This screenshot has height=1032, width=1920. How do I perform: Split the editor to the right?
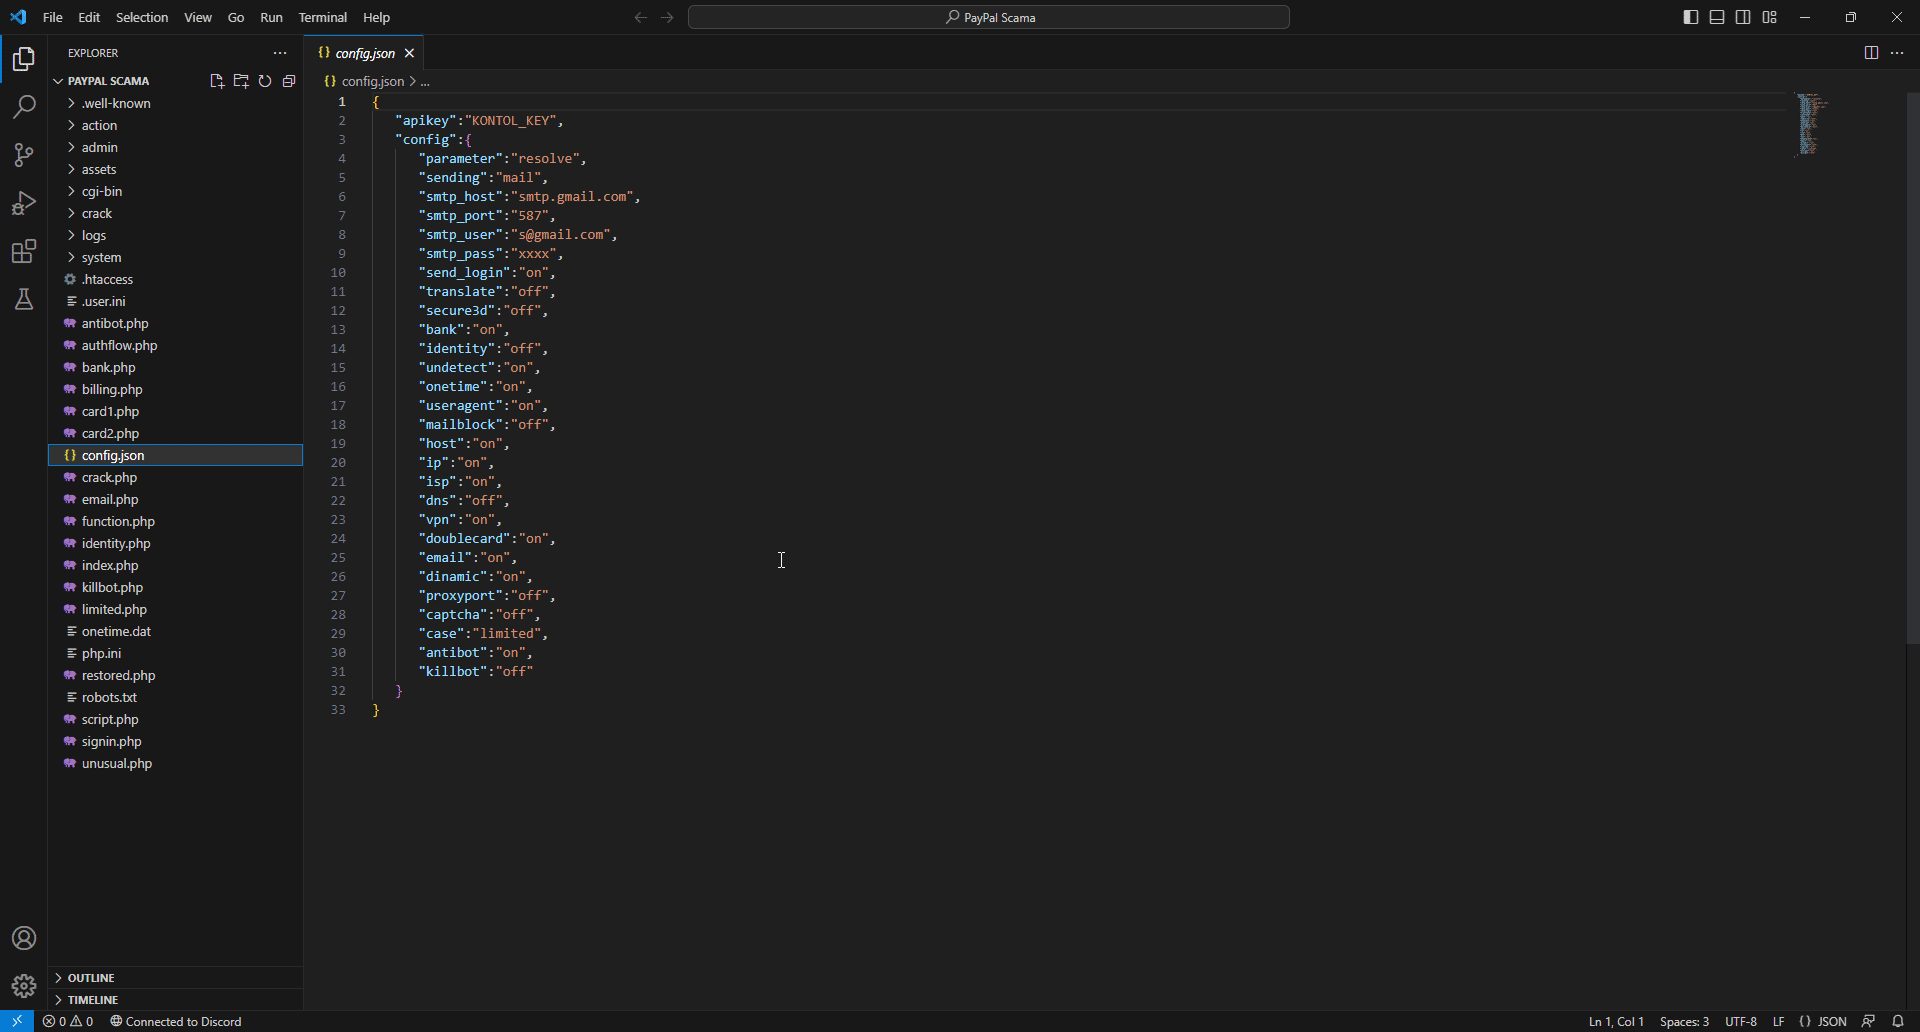coord(1871,53)
